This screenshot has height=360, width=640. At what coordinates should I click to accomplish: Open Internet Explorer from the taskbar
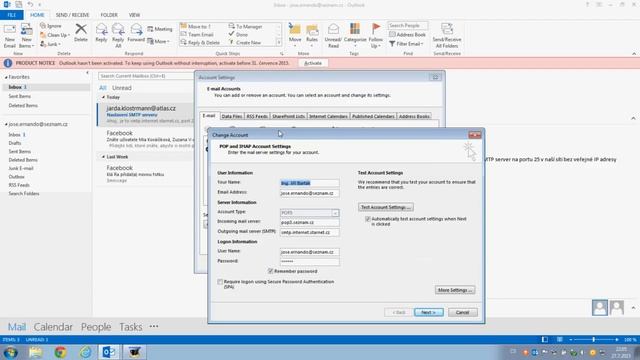tap(85, 352)
